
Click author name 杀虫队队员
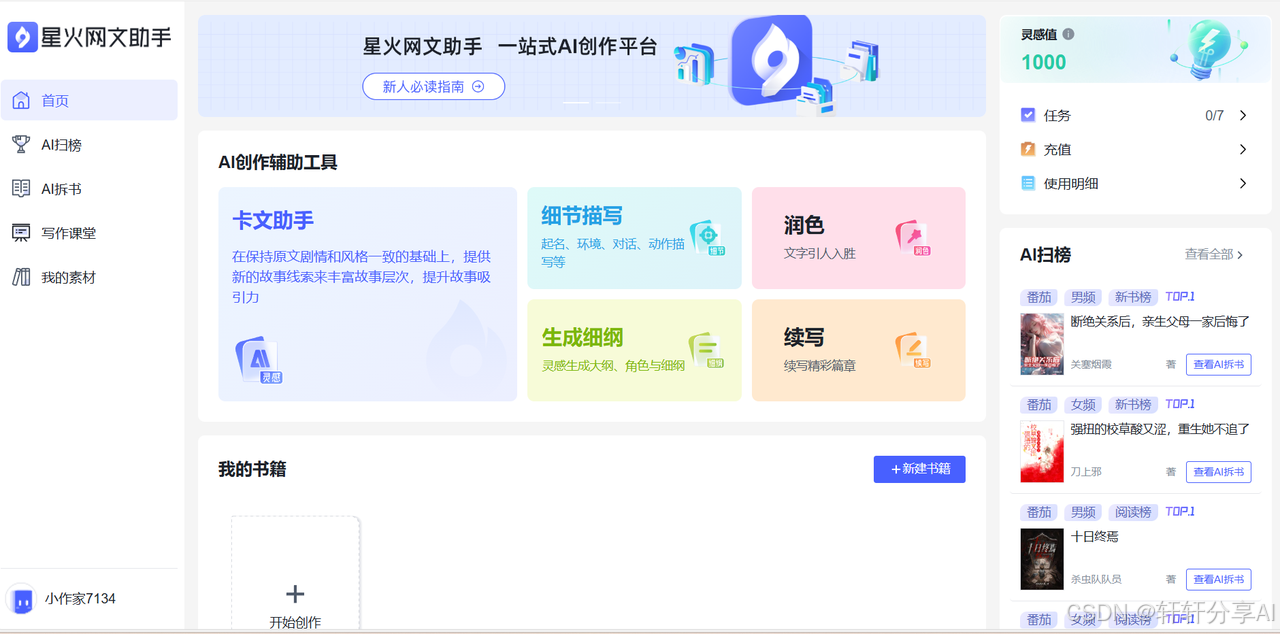(1096, 579)
